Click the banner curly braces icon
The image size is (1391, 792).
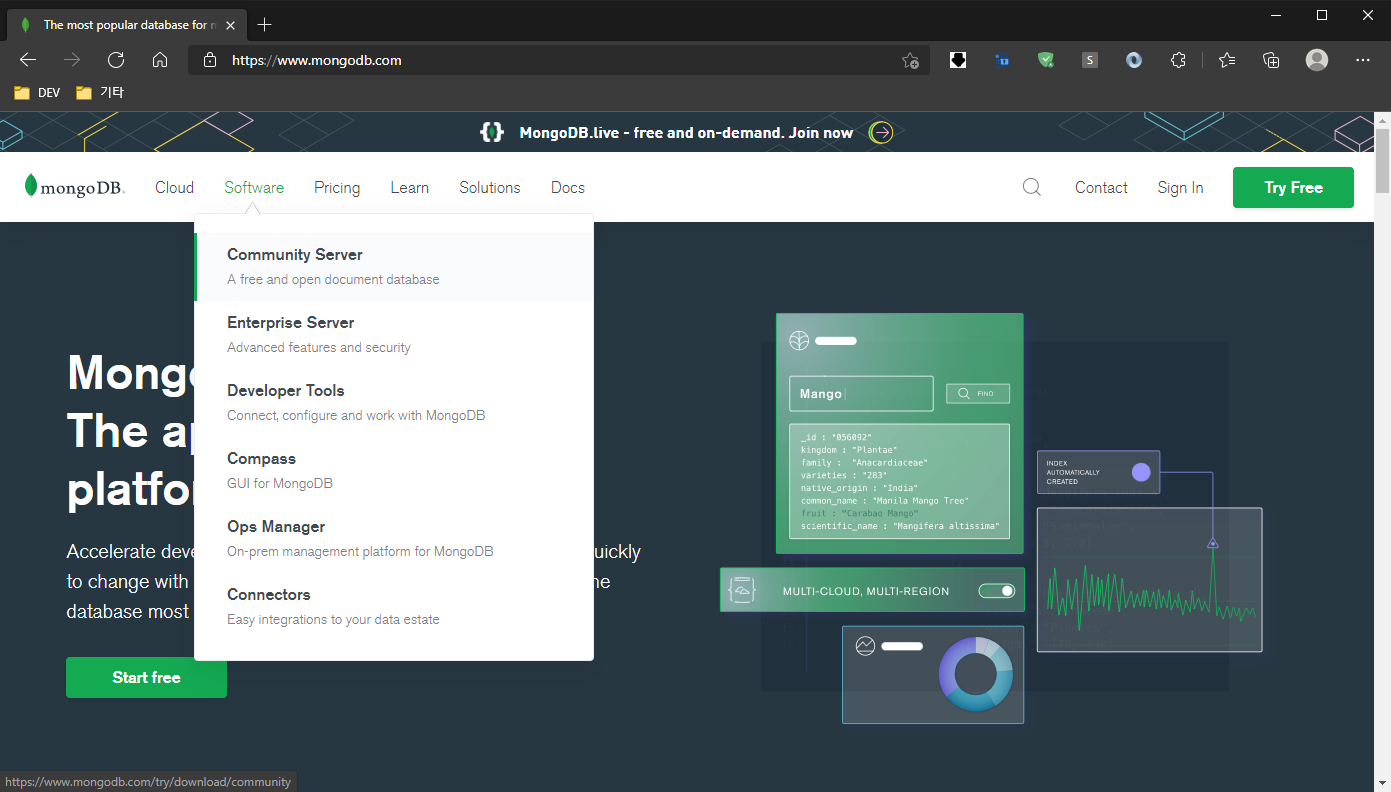click(491, 132)
